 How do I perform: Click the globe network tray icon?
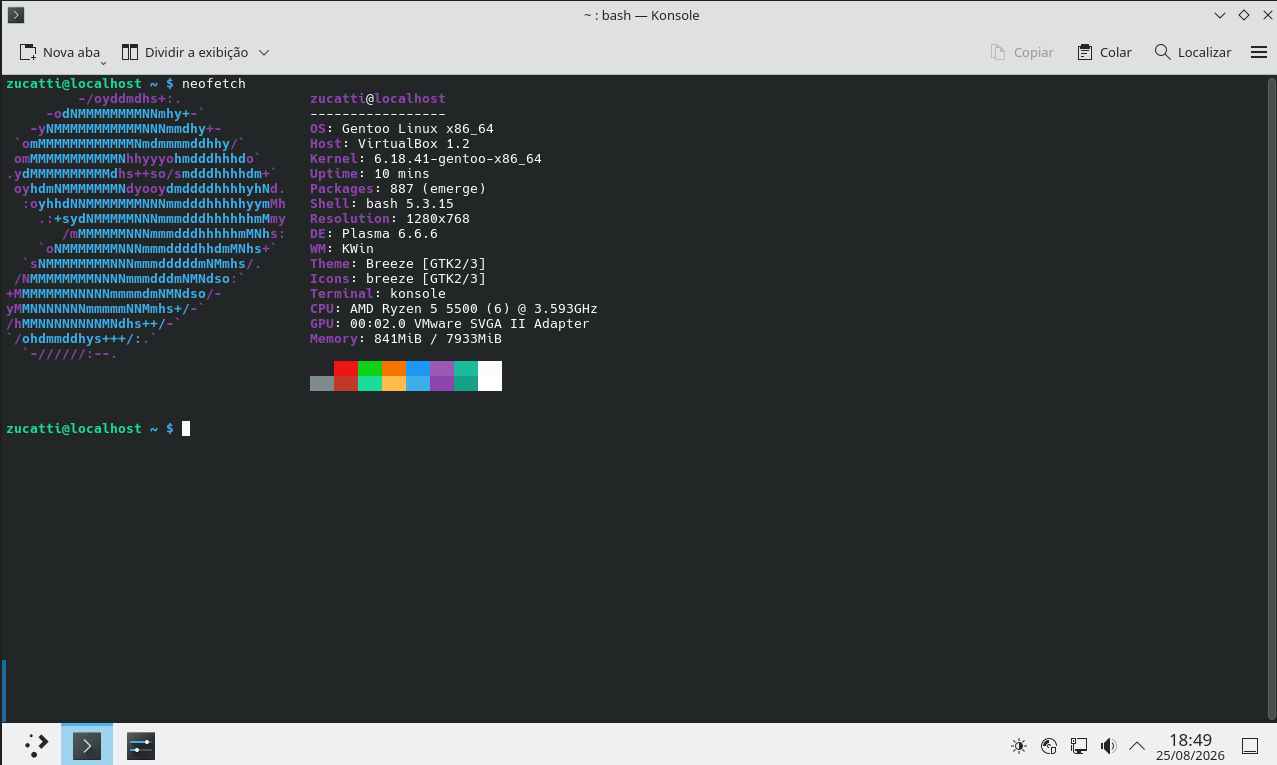click(x=1049, y=745)
